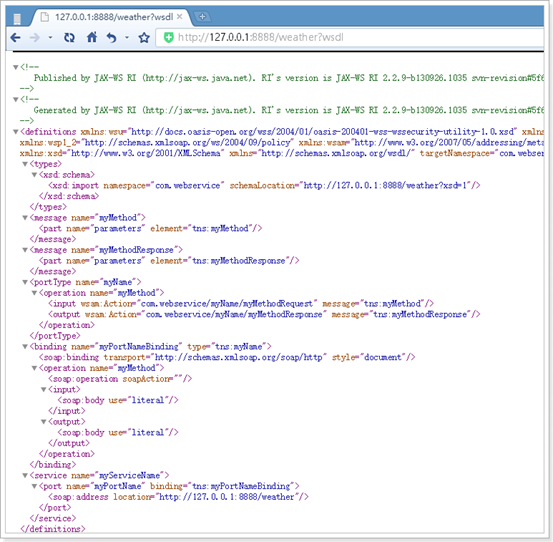Click the closing </binding> tag
This screenshot has height=542, width=553.
(53, 465)
